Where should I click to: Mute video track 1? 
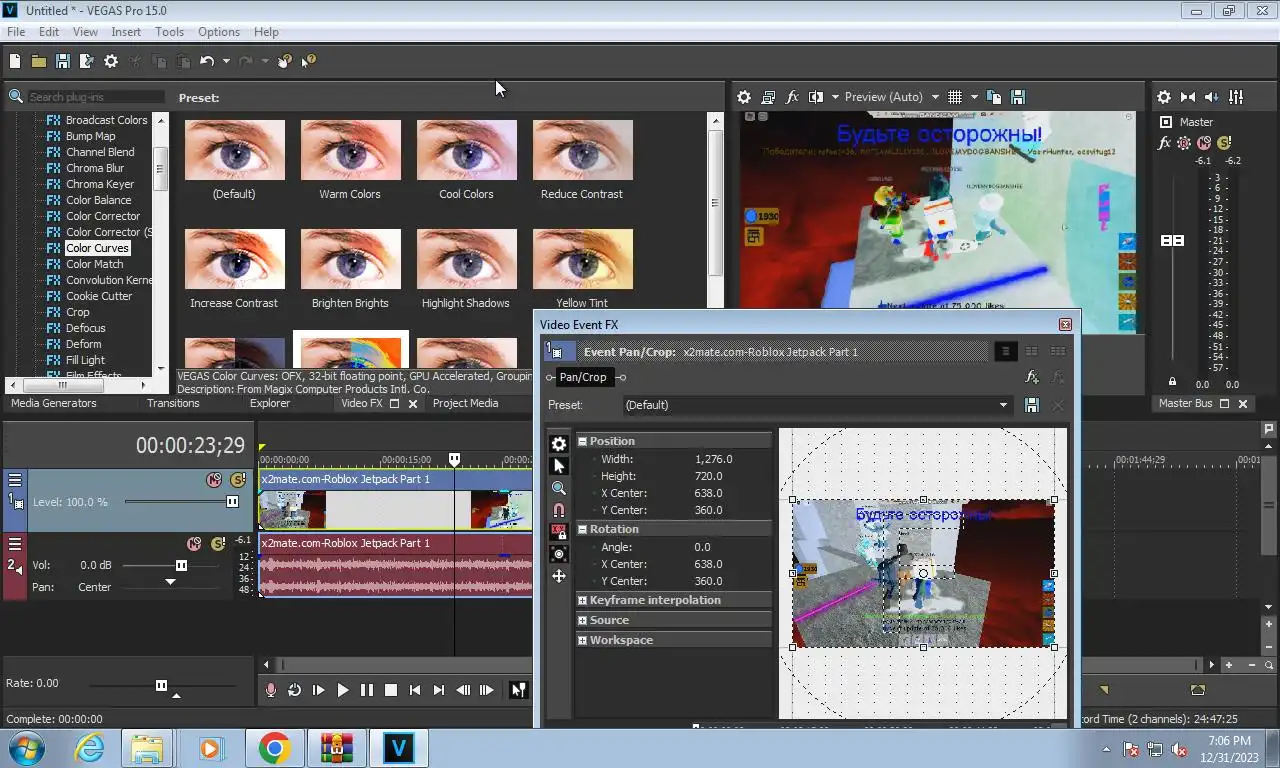pos(214,480)
